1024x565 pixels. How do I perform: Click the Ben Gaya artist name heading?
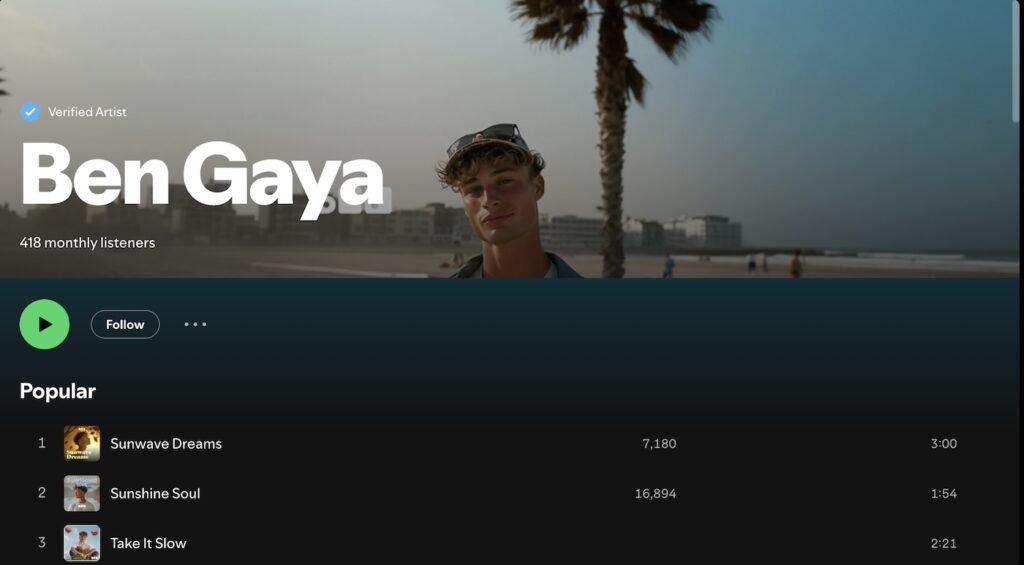pyautogui.click(x=202, y=176)
